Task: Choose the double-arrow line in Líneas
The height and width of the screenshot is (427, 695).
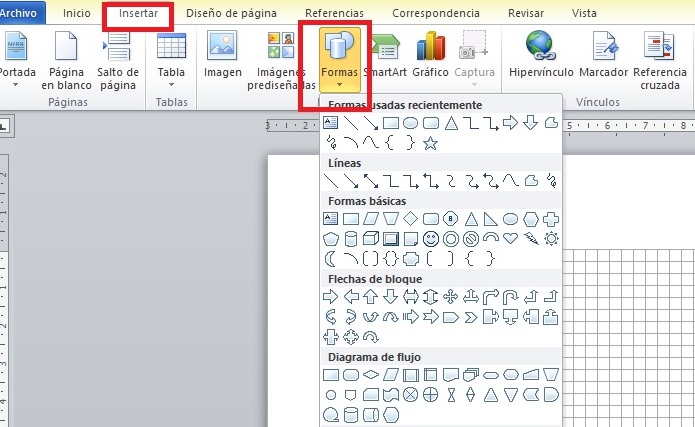Action: (x=371, y=181)
